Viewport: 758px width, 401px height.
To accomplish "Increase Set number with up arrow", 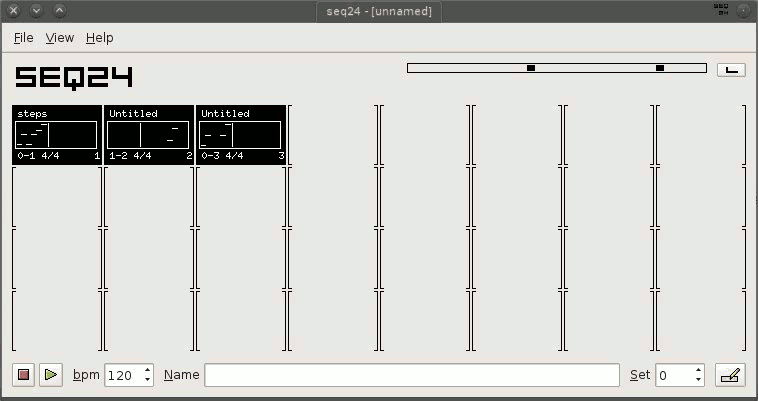I will (x=698, y=370).
